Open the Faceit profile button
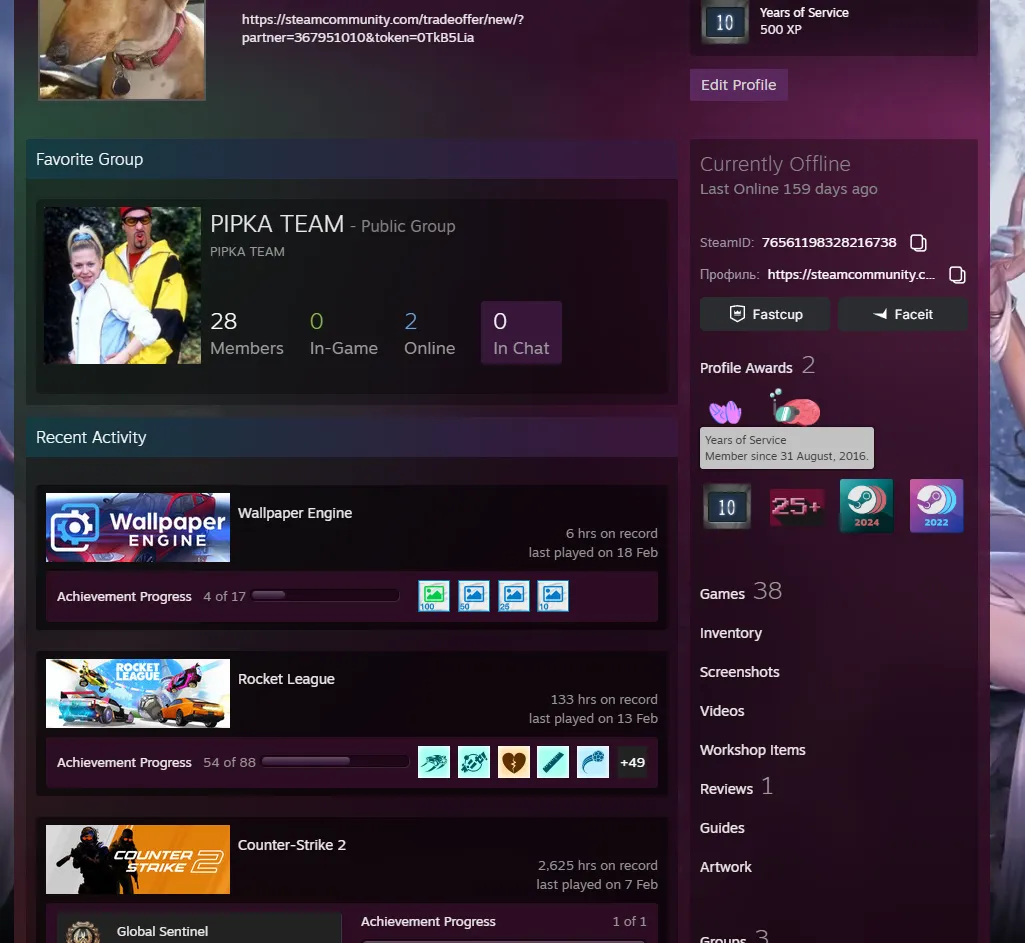This screenshot has width=1025, height=943. [x=903, y=314]
